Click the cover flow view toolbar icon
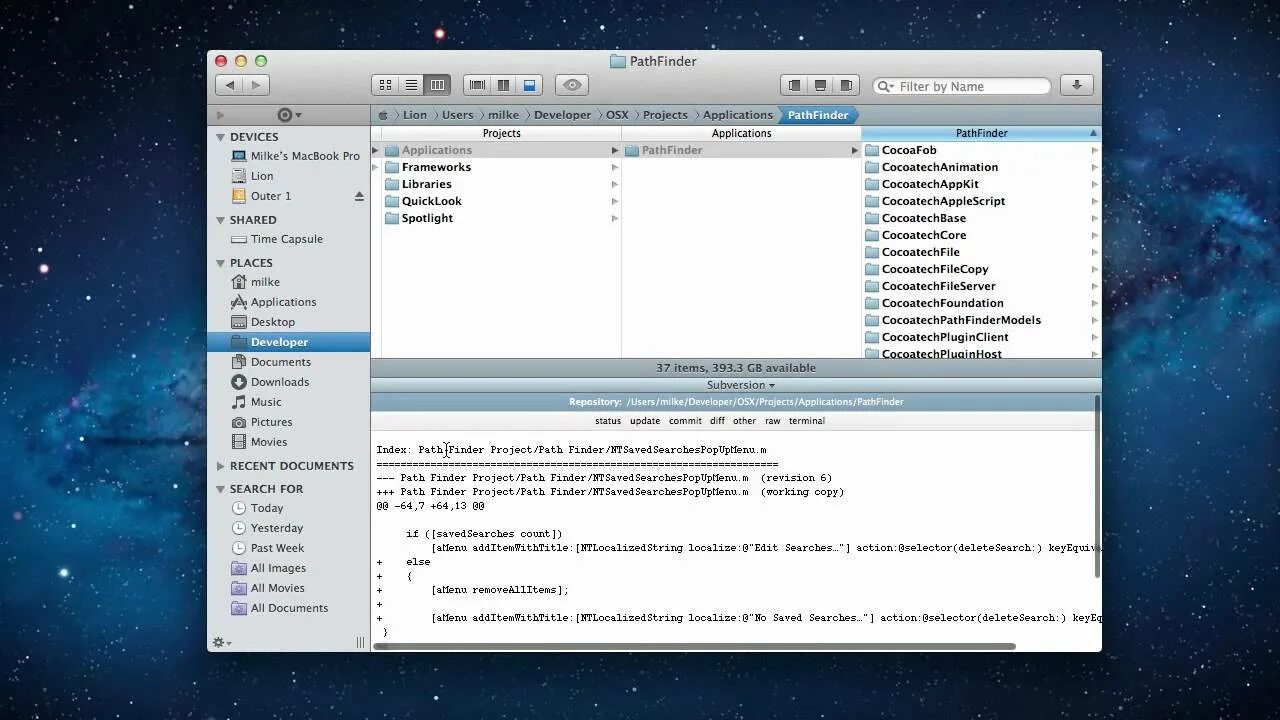This screenshot has width=1280, height=720. tap(477, 86)
